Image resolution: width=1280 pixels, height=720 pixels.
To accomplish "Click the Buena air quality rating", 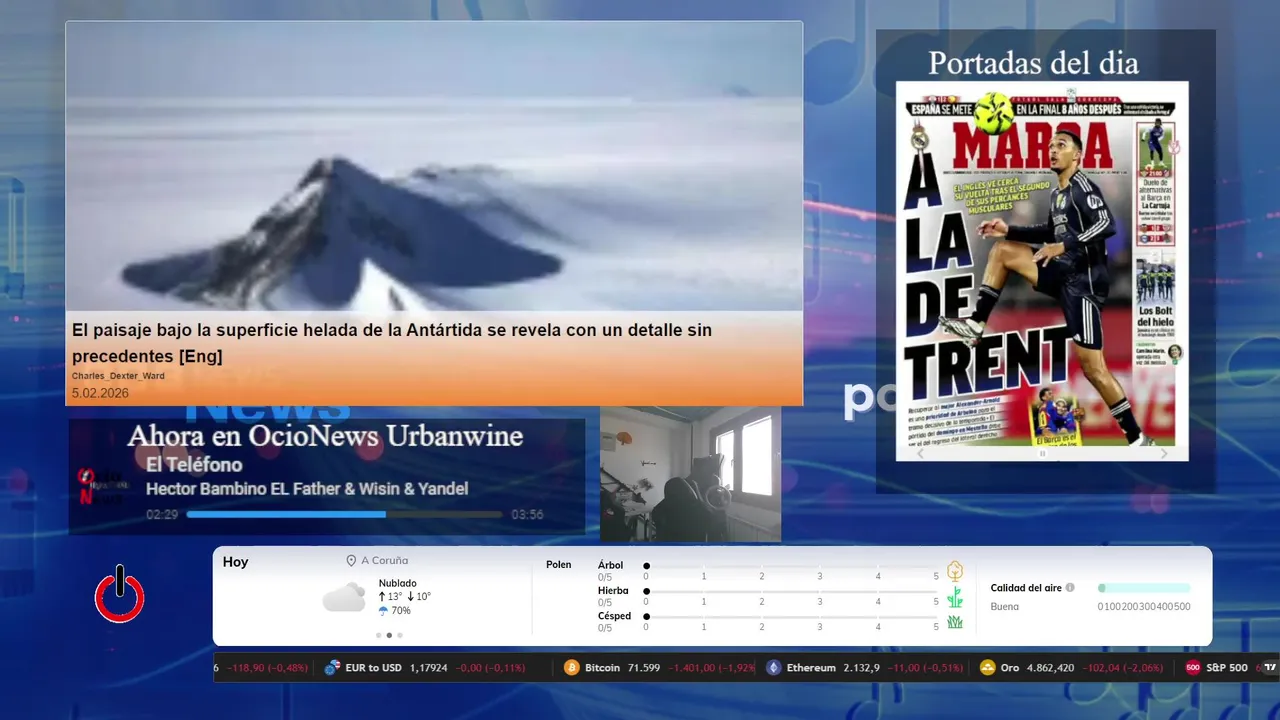I will (x=1005, y=607).
